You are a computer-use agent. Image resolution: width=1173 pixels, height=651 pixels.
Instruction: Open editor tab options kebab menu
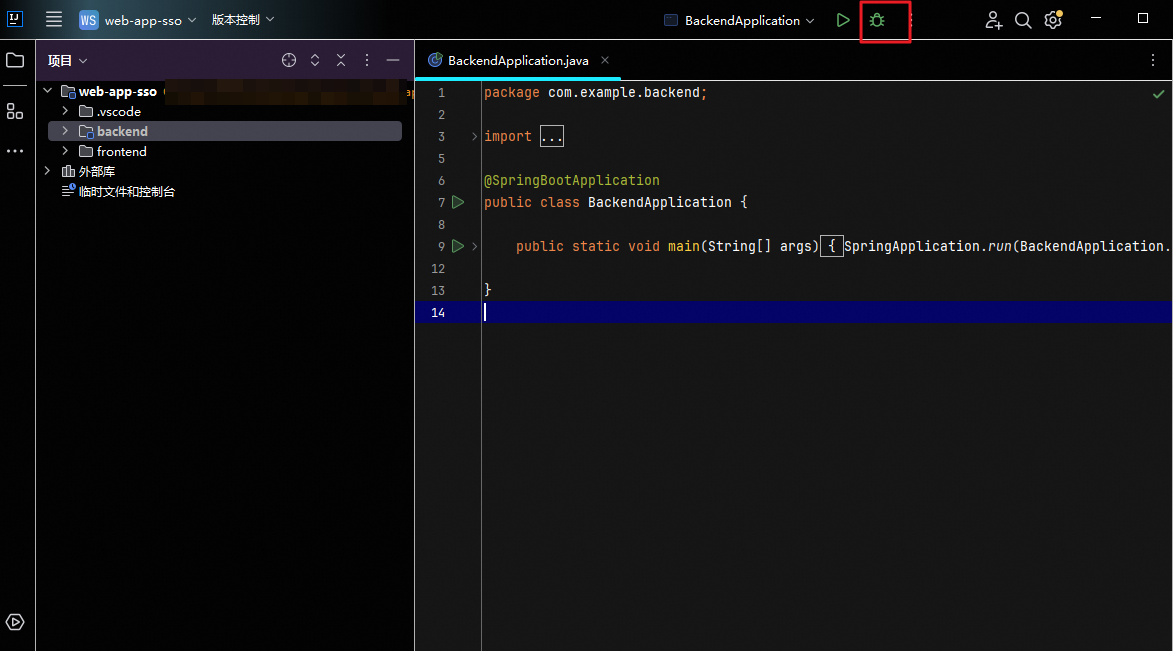(x=1153, y=61)
